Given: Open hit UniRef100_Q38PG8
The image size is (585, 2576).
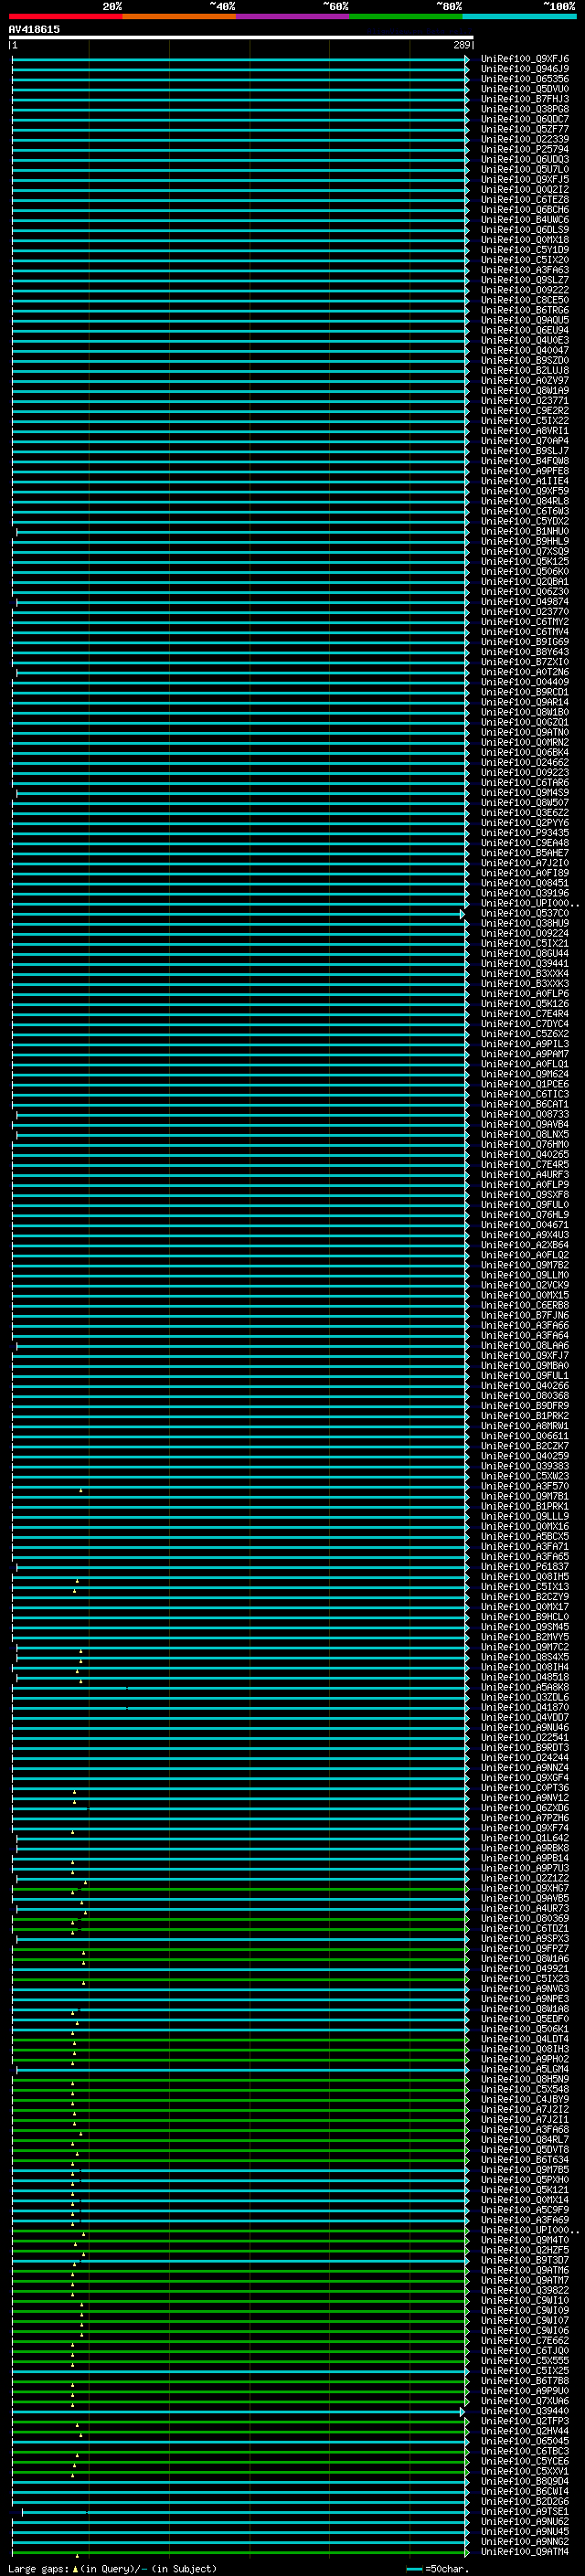Looking at the screenshot, I should coord(525,109).
